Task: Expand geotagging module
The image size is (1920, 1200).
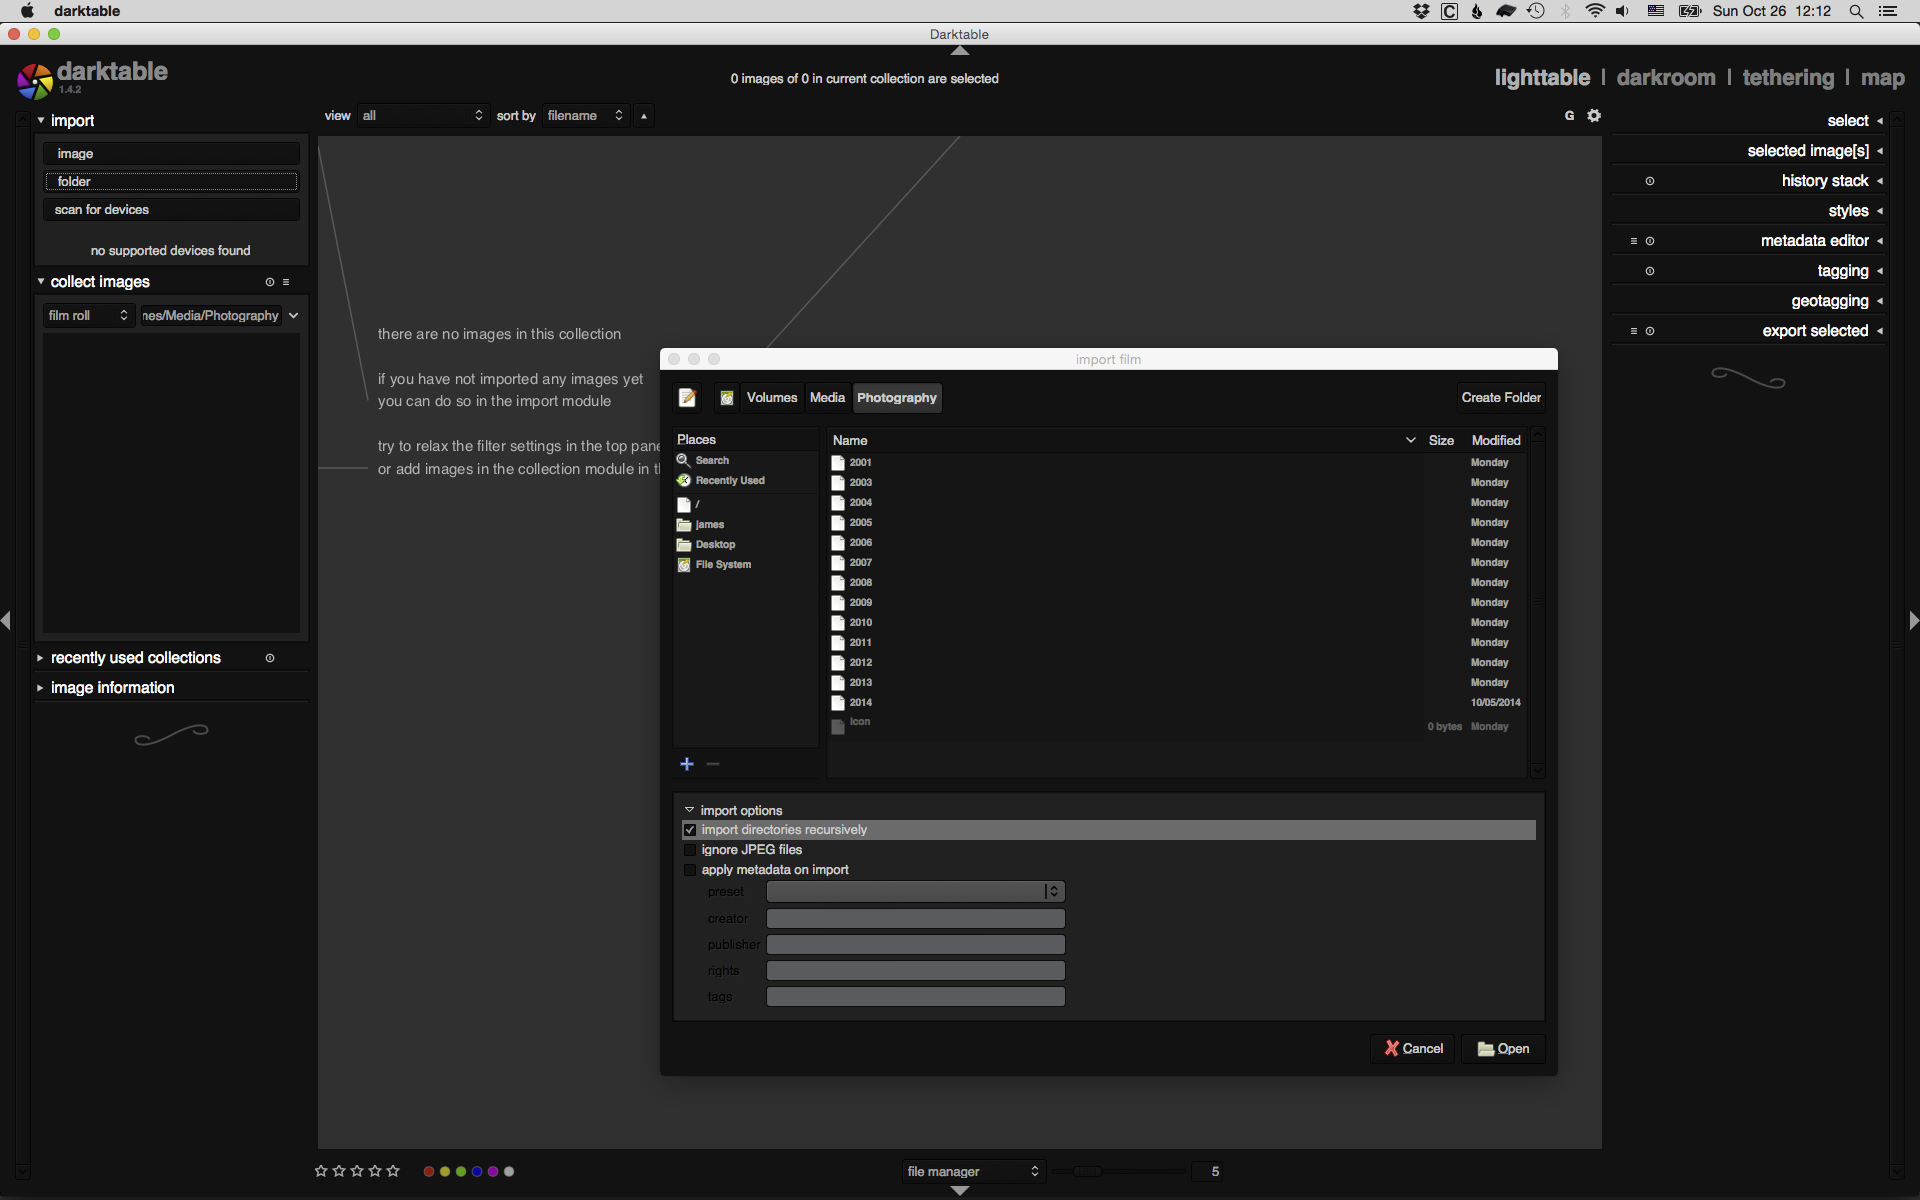Action: click(1880, 301)
